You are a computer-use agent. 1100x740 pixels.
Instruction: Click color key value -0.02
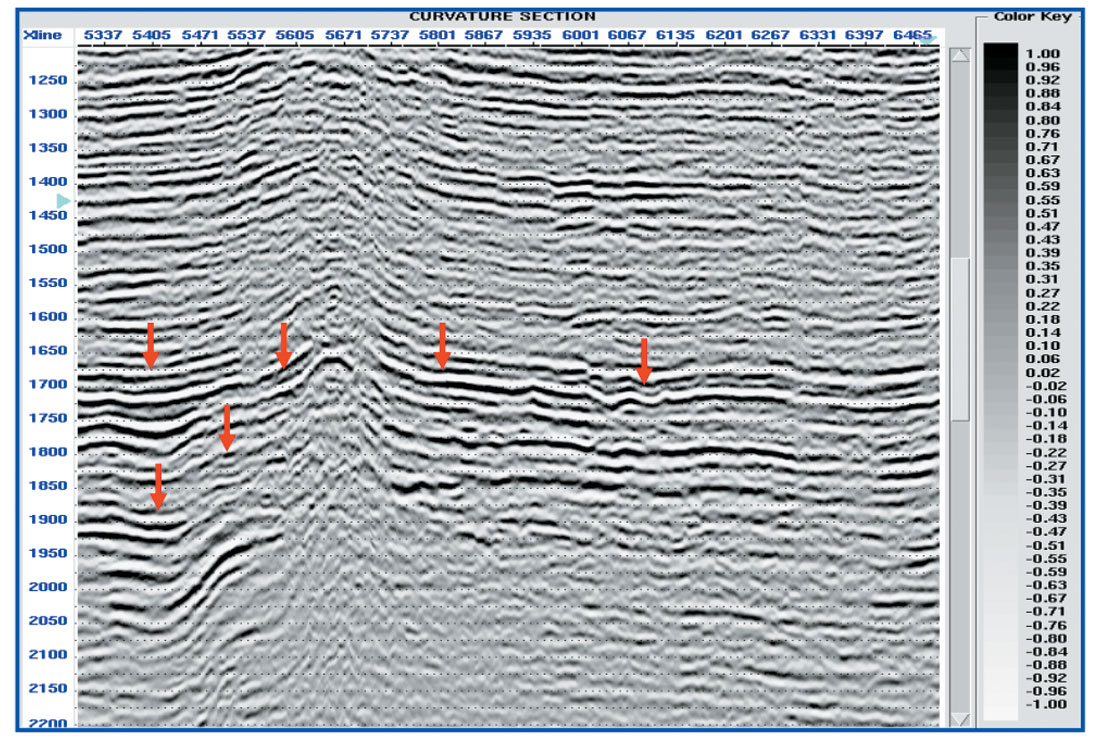(1046, 386)
